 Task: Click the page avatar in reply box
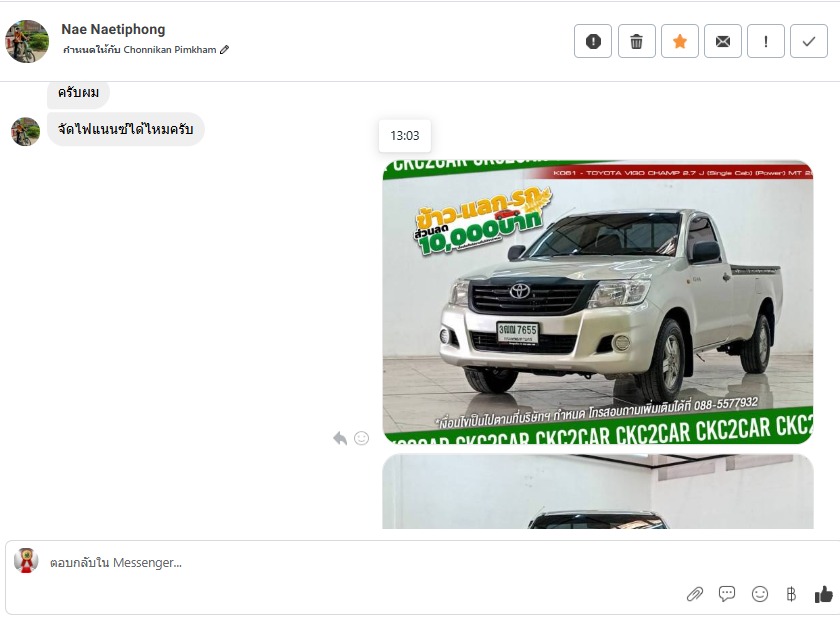click(26, 561)
